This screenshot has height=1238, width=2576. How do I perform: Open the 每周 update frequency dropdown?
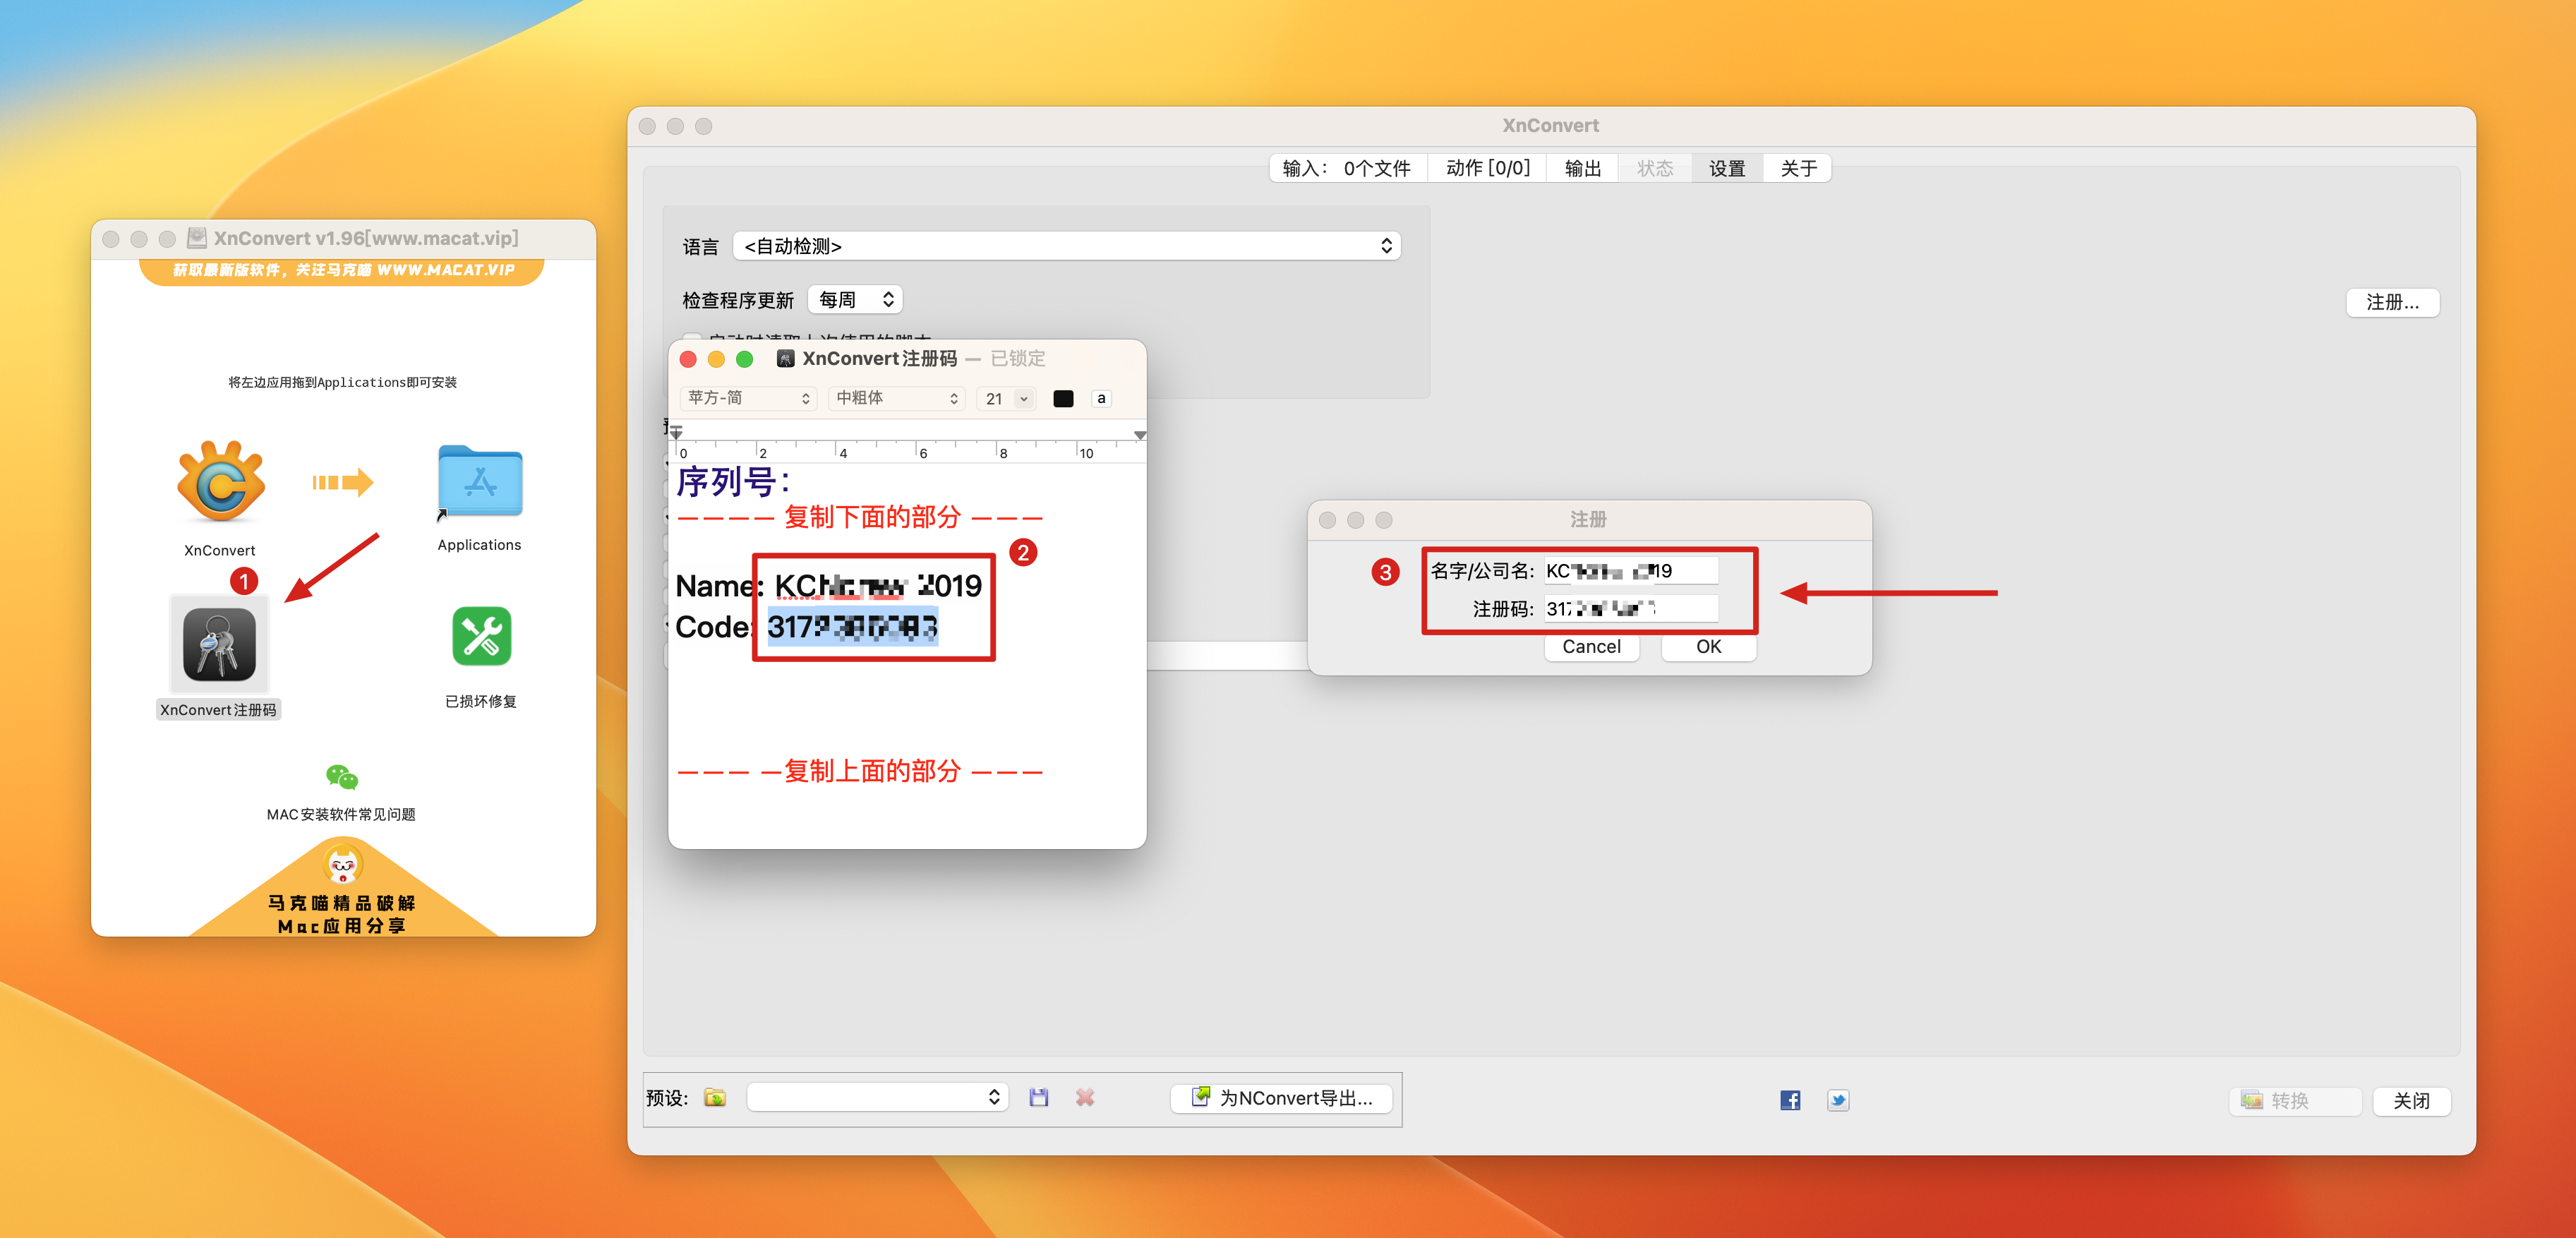(x=855, y=299)
